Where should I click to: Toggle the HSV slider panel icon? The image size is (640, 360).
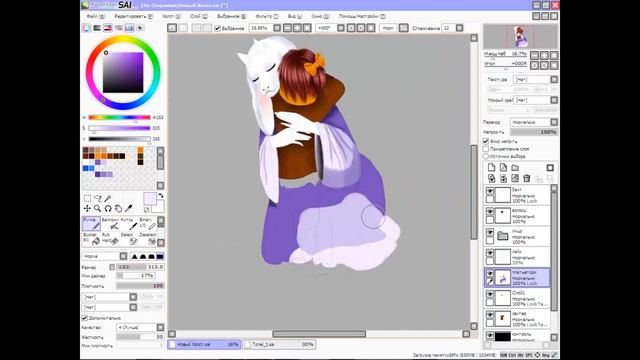tap(107, 28)
